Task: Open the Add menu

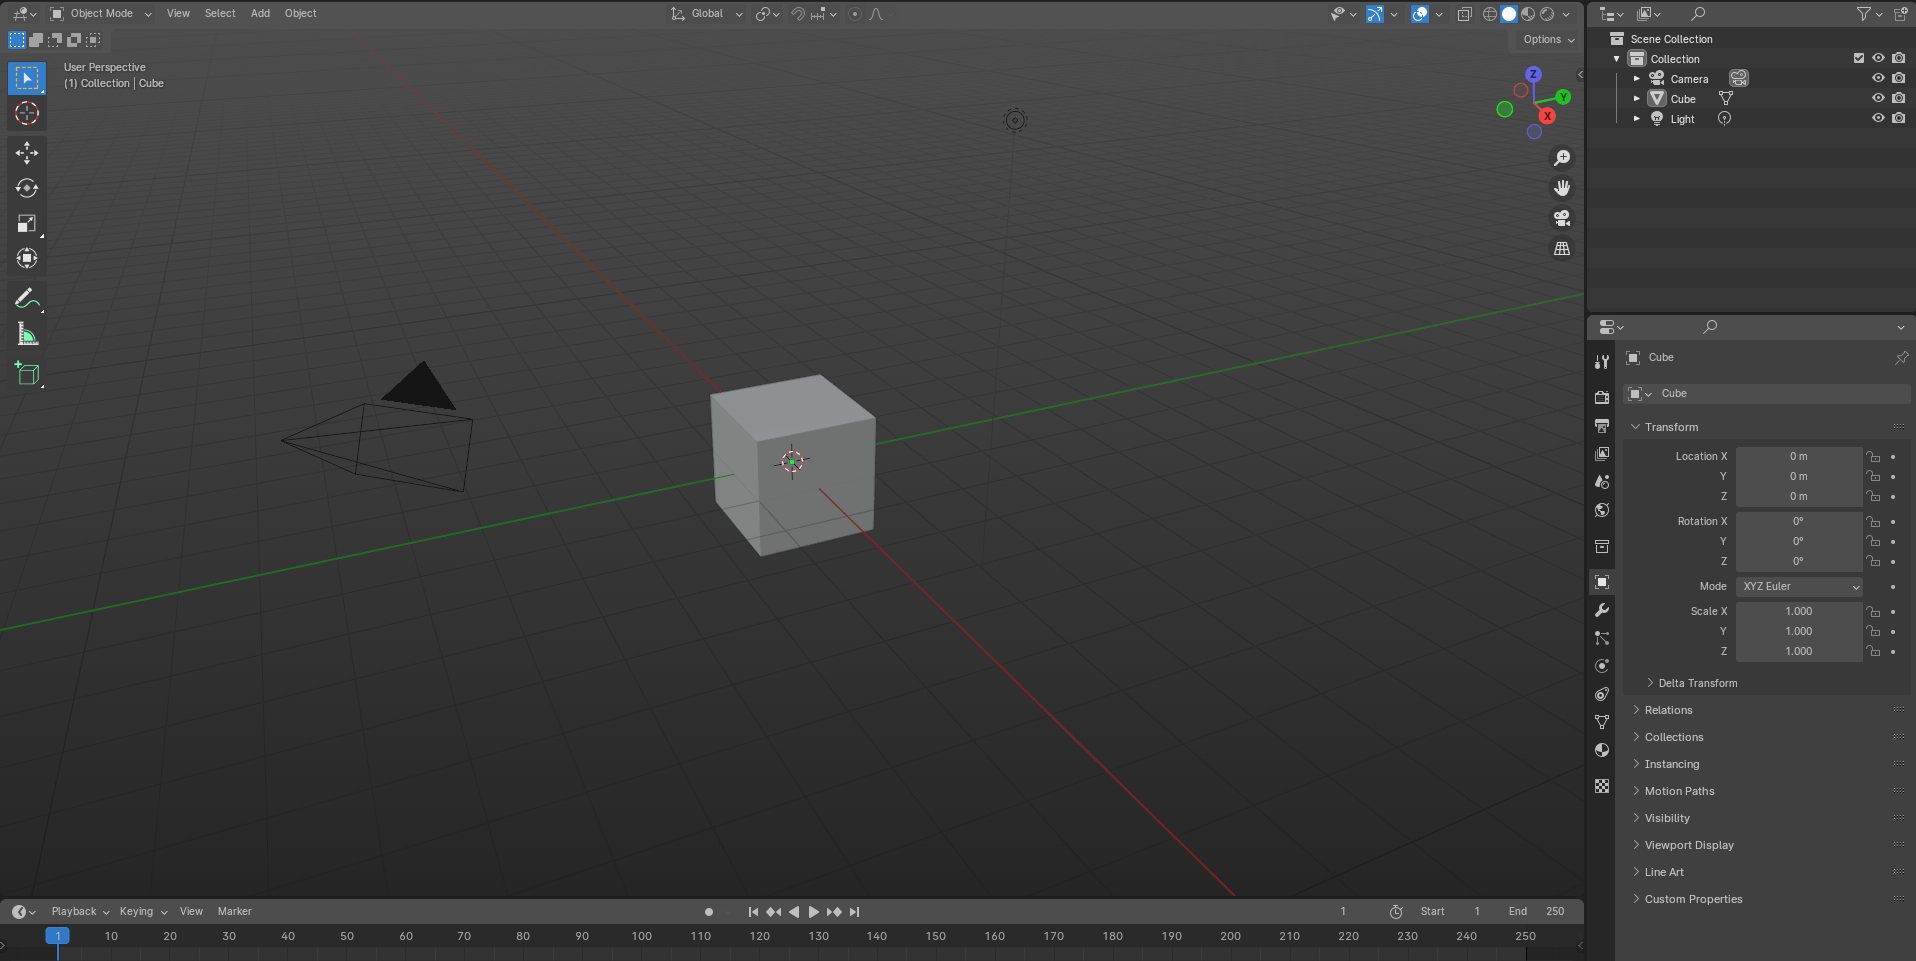Action: [260, 14]
